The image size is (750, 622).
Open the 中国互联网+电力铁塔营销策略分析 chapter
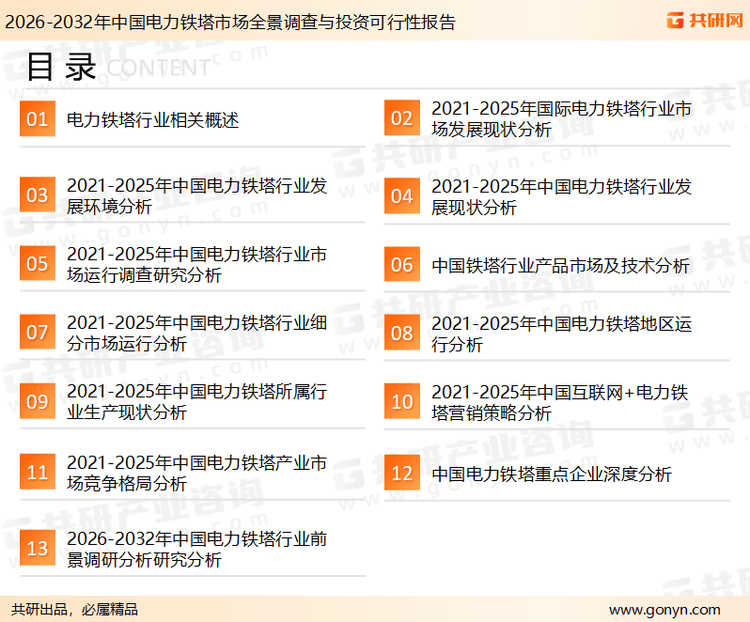(x=560, y=402)
